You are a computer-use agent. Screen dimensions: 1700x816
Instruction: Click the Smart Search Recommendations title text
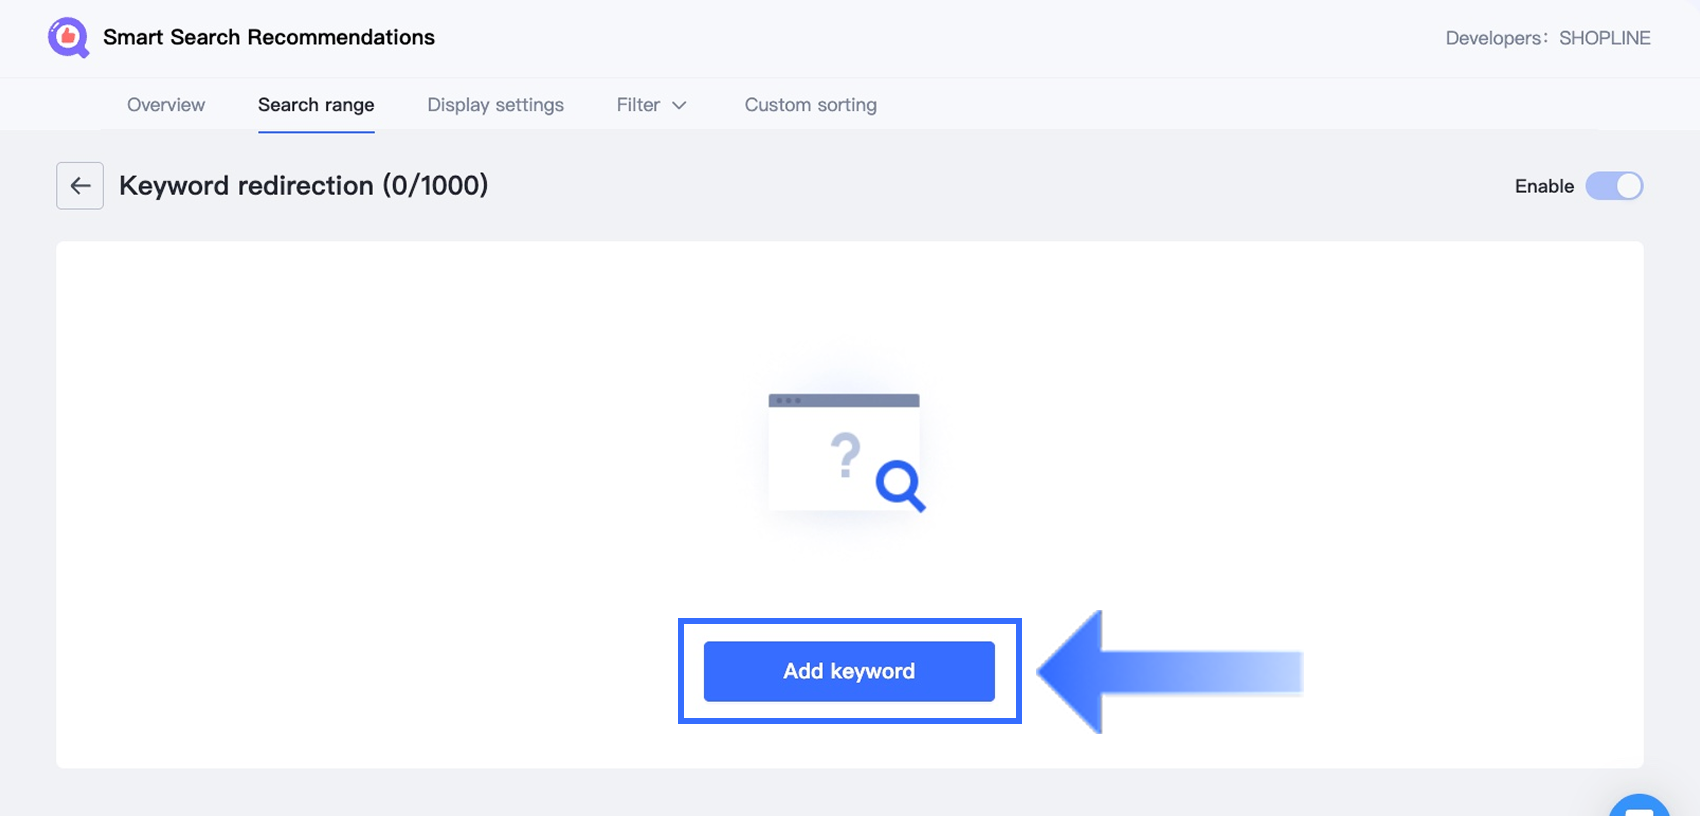click(x=269, y=38)
